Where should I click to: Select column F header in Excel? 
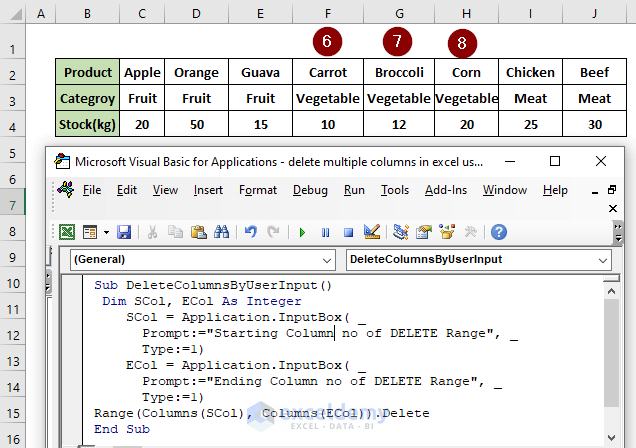point(328,13)
